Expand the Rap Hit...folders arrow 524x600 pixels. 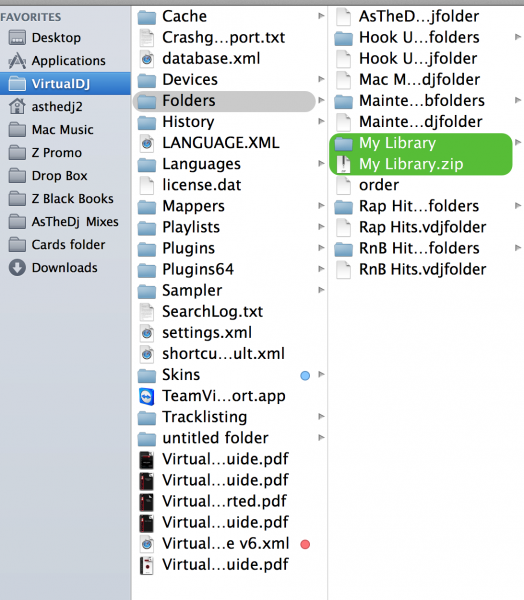(x=517, y=206)
